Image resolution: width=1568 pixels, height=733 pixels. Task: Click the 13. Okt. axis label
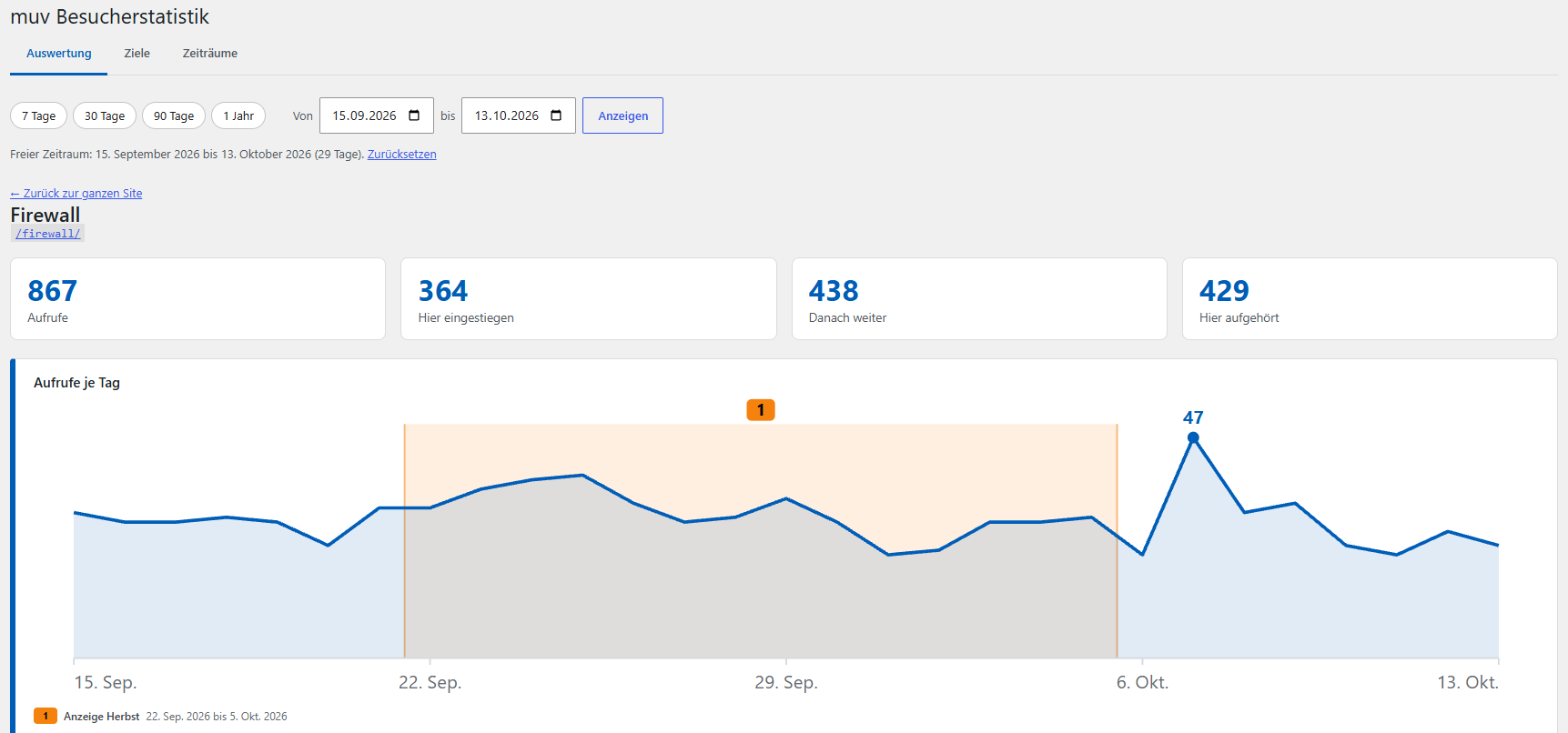[1469, 683]
